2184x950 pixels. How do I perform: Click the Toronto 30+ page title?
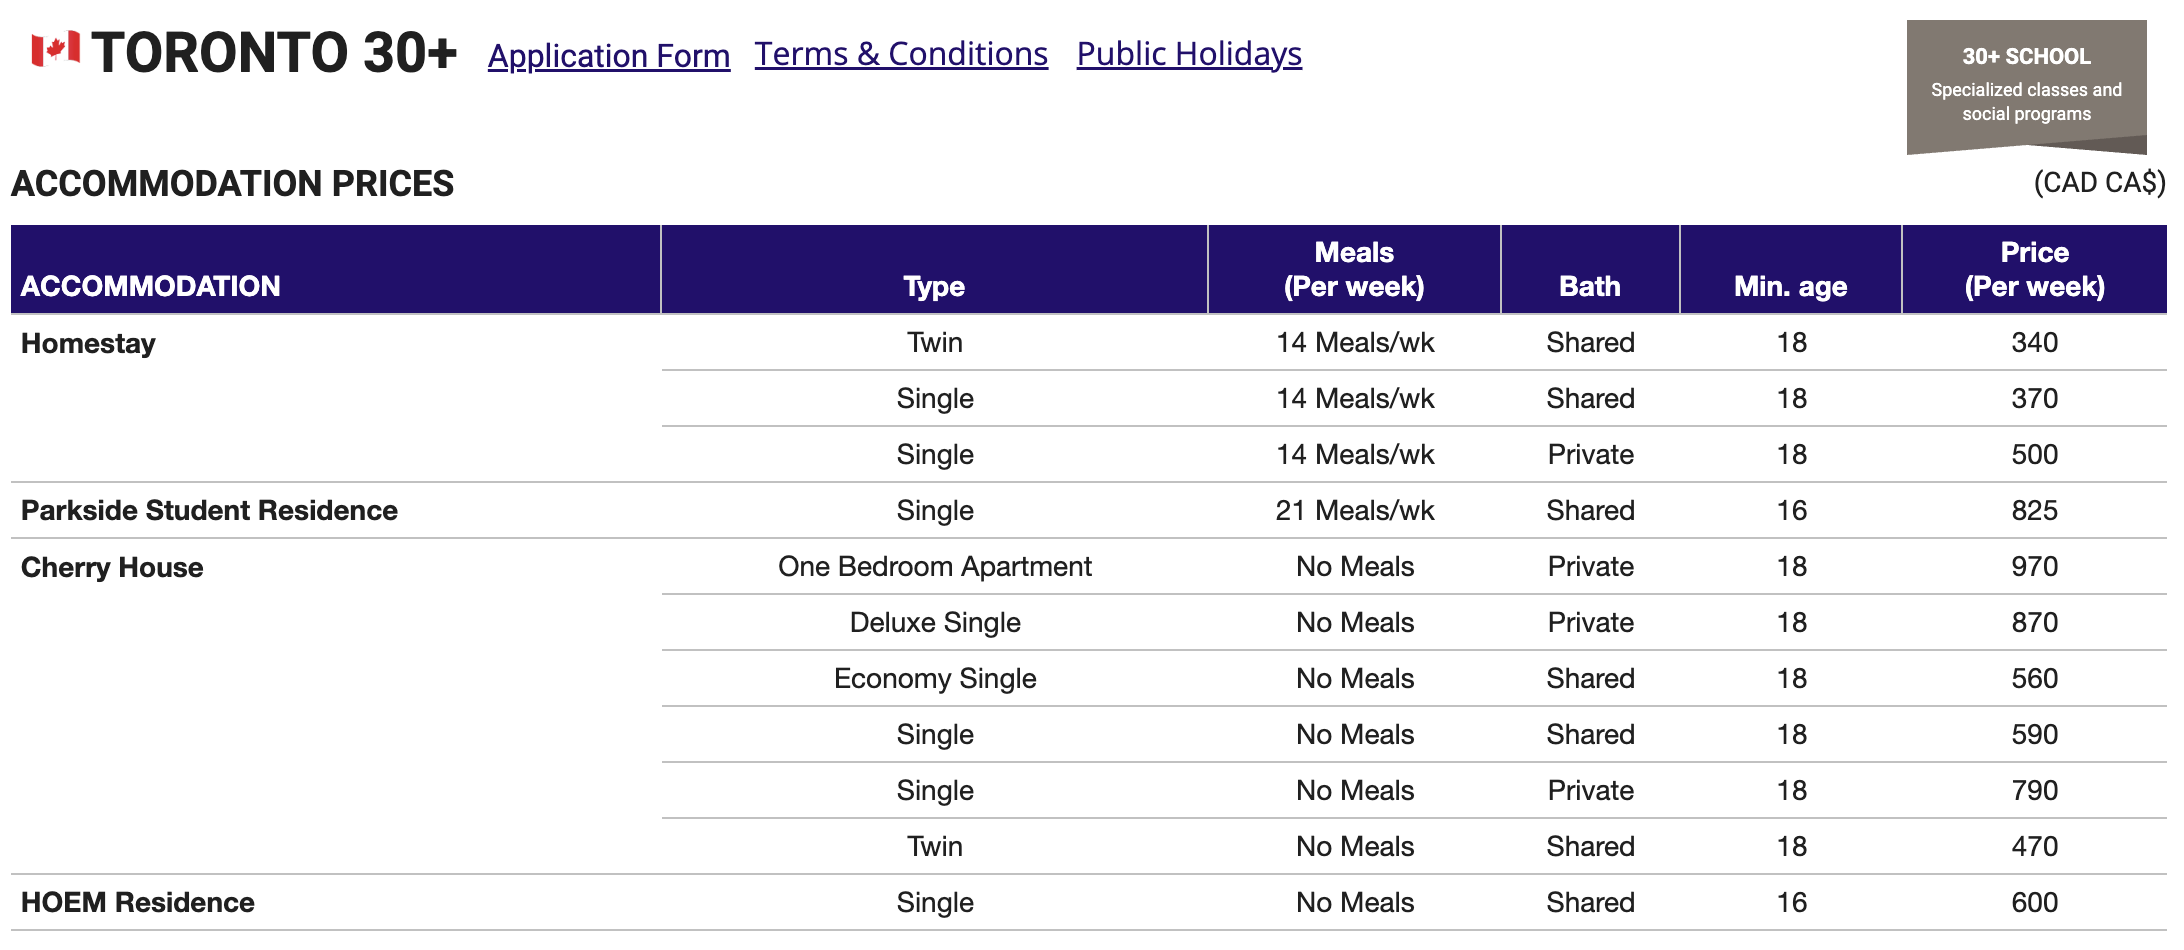point(274,52)
